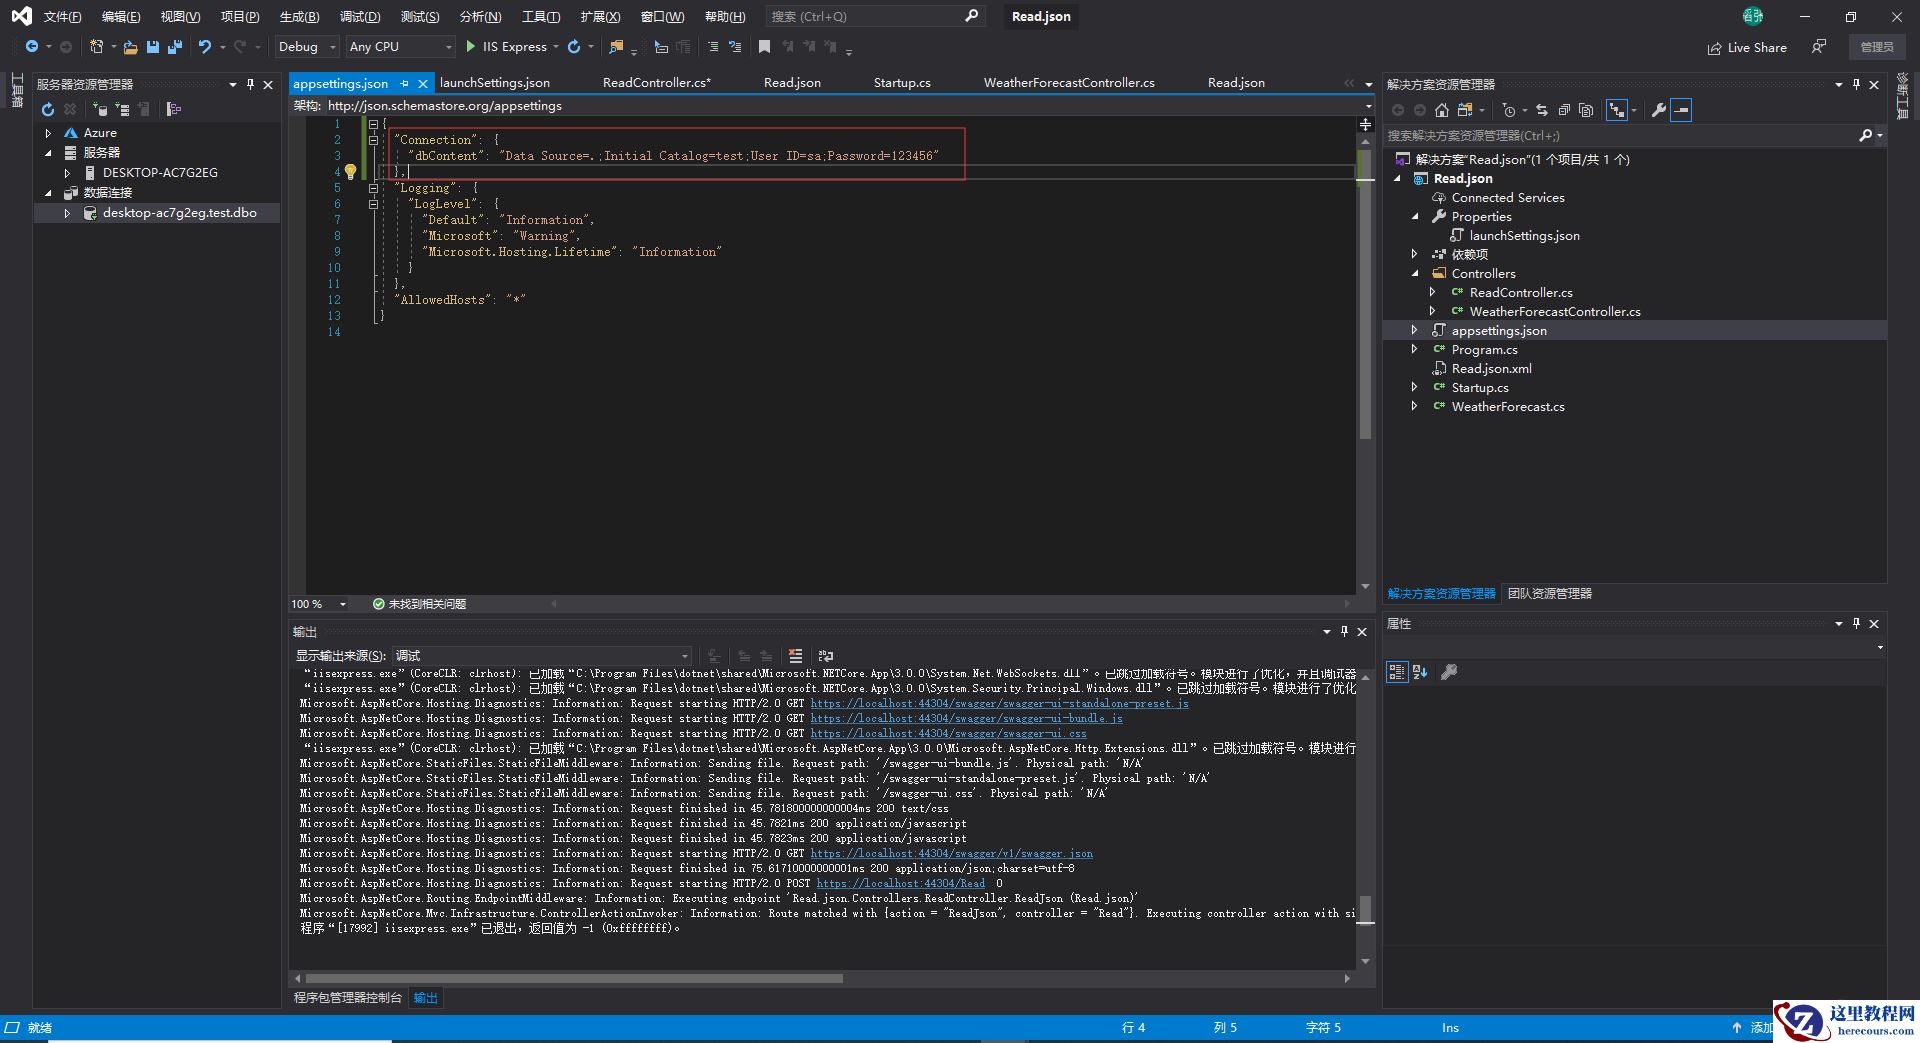Image resolution: width=1920 pixels, height=1043 pixels.
Task: Start debugging with IIS Express button
Action: (506, 47)
